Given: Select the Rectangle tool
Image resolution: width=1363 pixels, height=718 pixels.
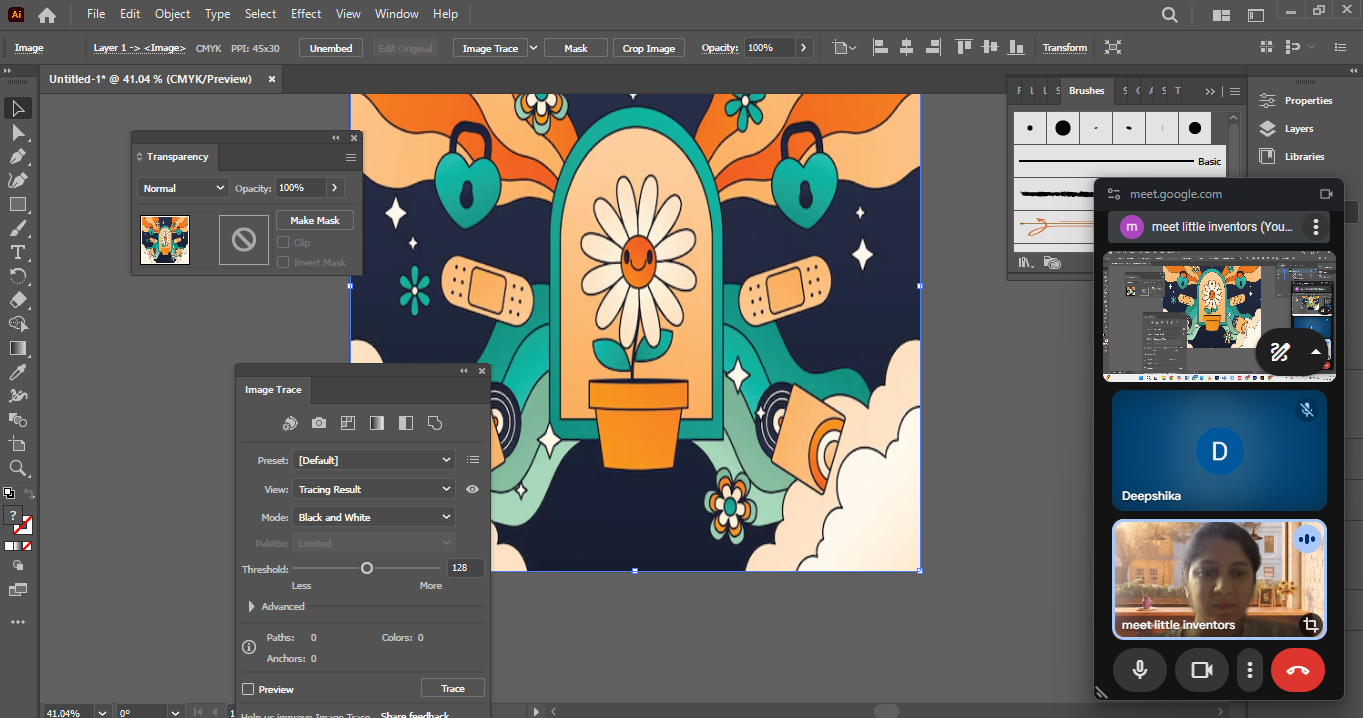Looking at the screenshot, I should 18,204.
